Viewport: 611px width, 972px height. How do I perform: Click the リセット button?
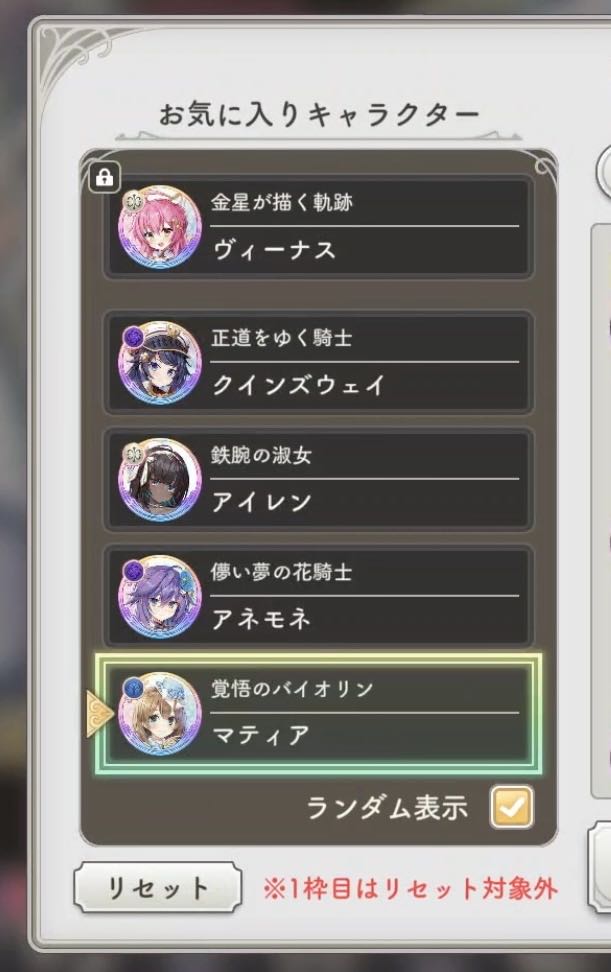[x=157, y=888]
